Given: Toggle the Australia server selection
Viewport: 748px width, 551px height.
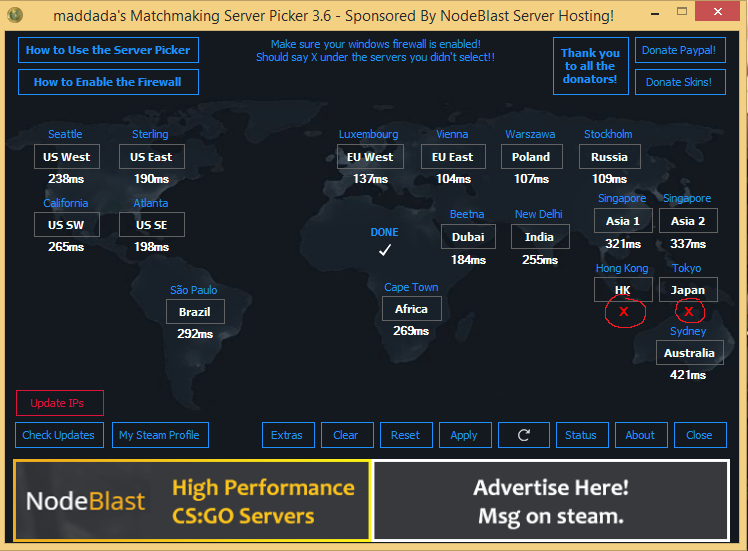Looking at the screenshot, I should tap(689, 353).
